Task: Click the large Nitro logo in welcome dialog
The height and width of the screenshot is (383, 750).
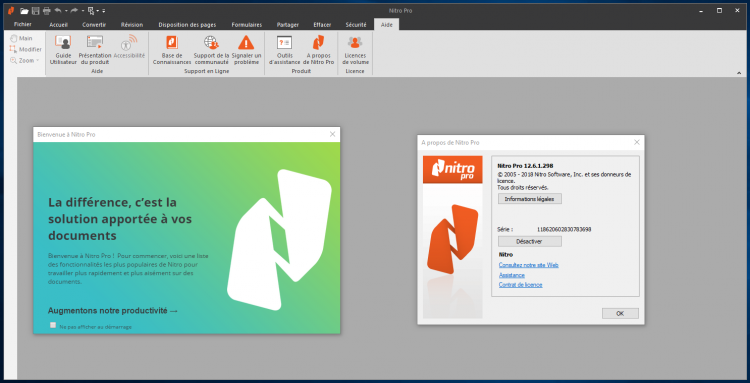Action: pos(279,240)
